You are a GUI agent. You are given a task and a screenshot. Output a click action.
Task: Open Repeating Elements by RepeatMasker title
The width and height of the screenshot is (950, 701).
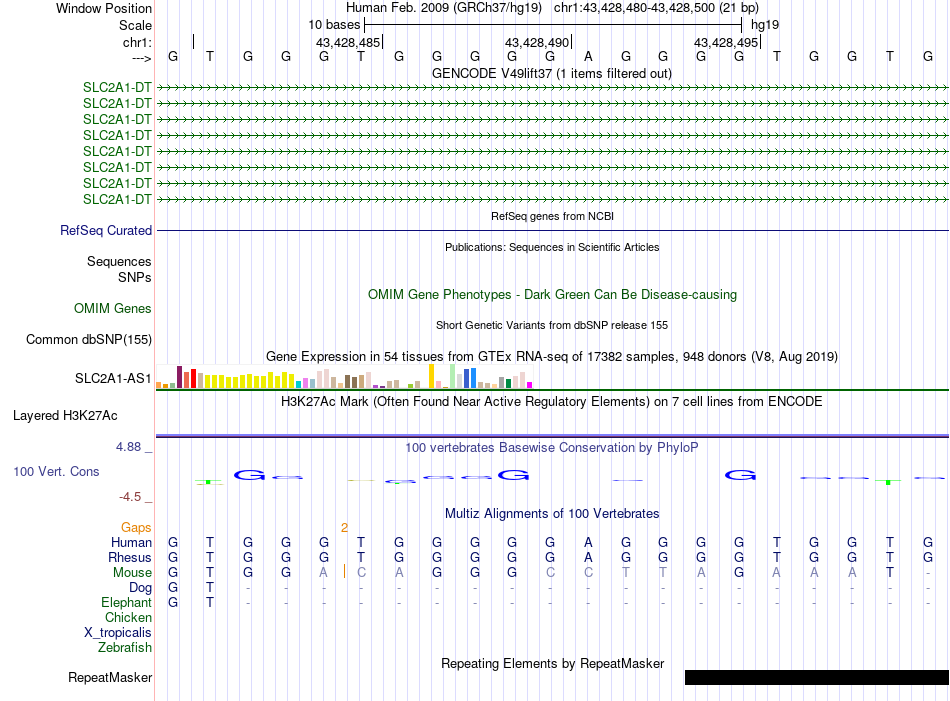[552, 664]
